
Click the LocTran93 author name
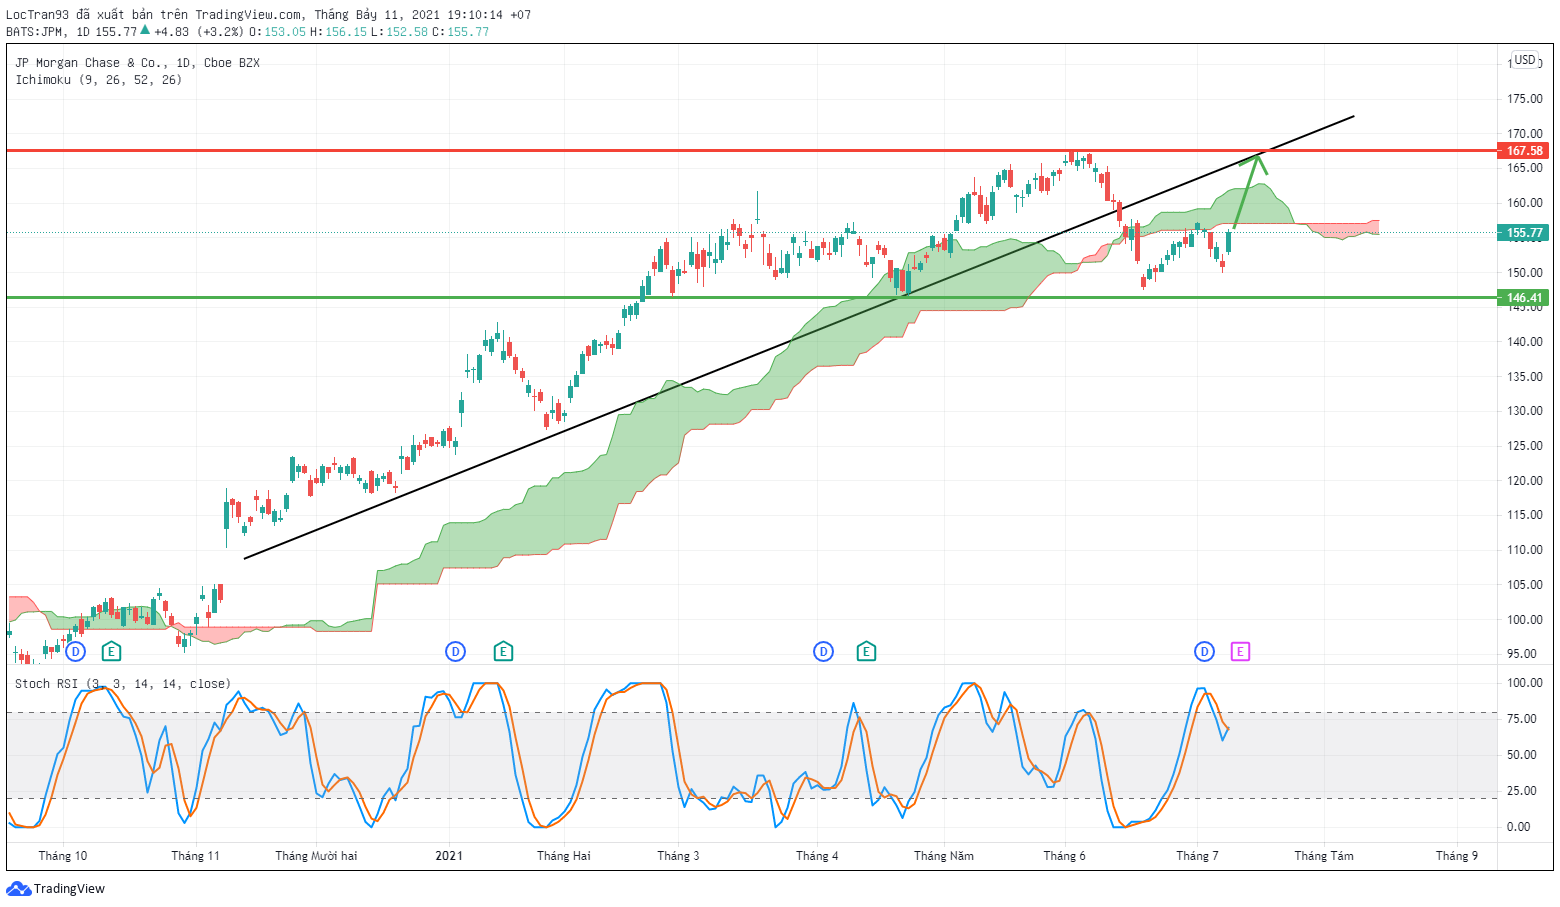point(39,15)
